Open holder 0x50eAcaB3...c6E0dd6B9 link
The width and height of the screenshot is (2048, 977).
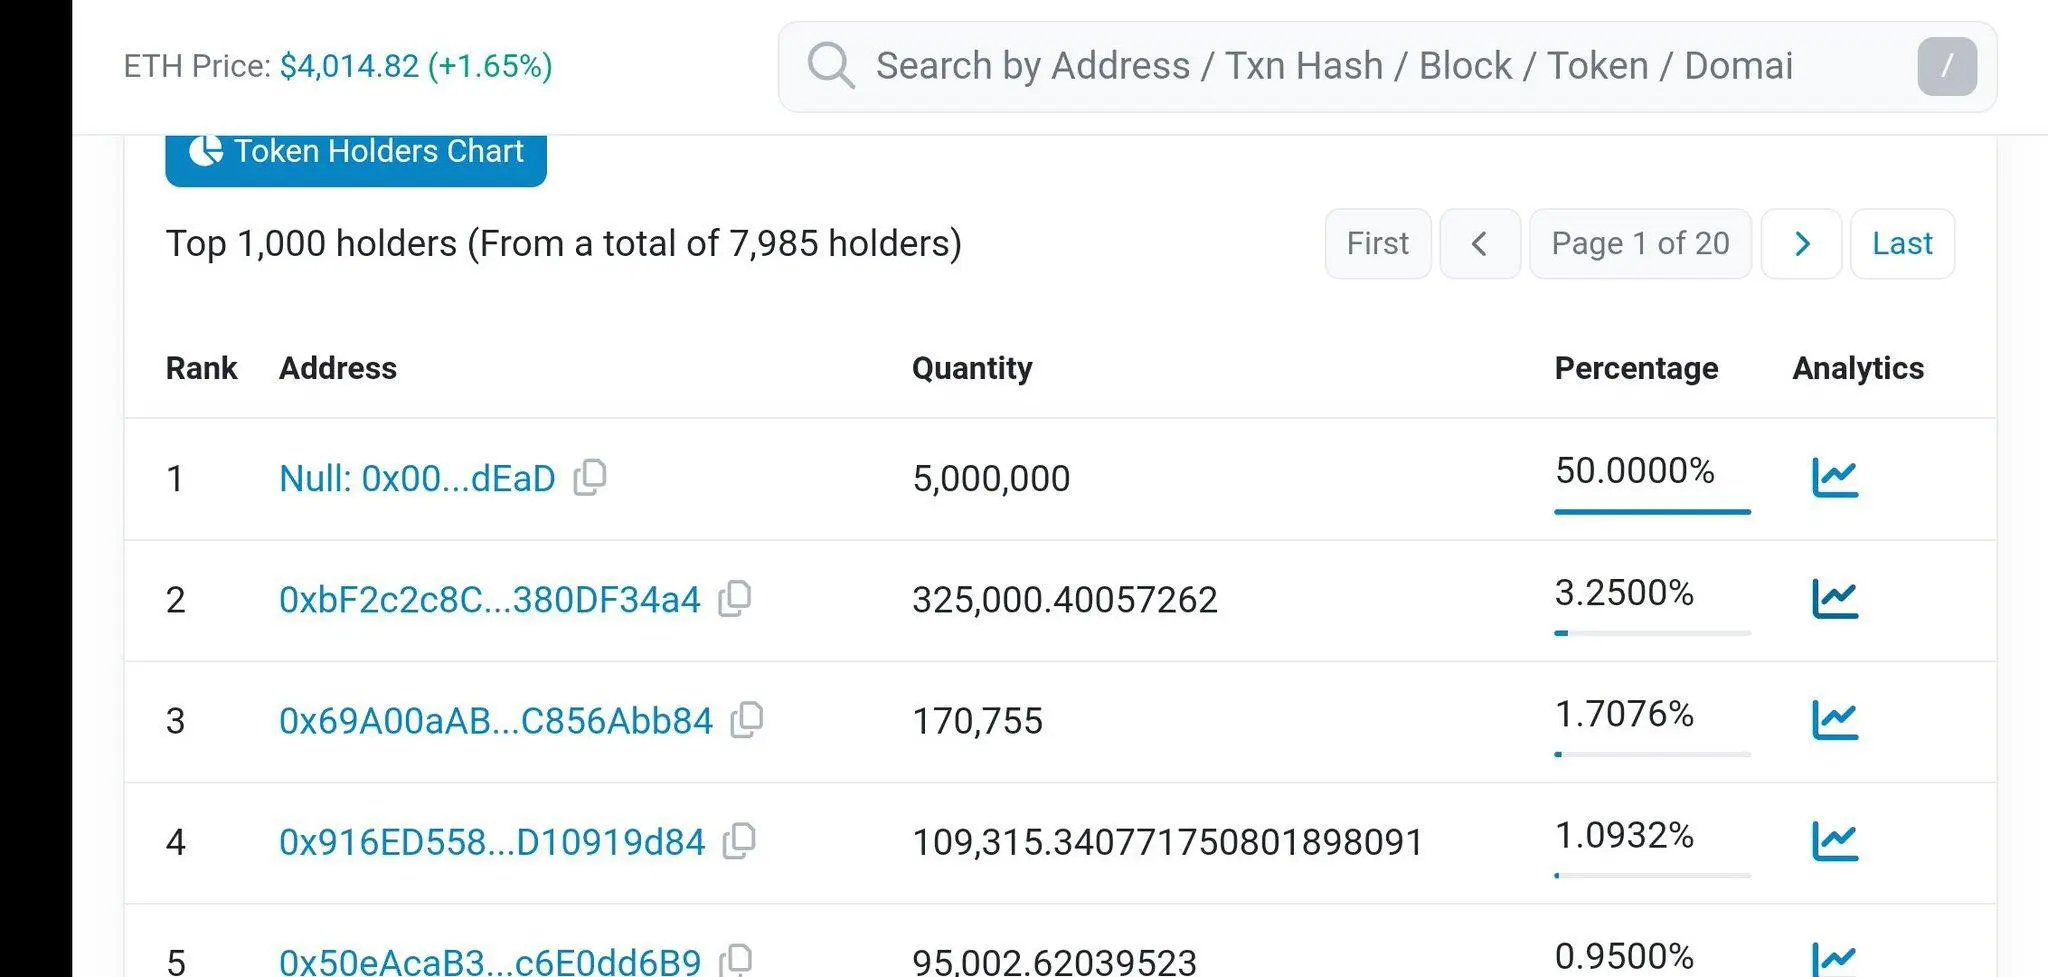(490, 961)
